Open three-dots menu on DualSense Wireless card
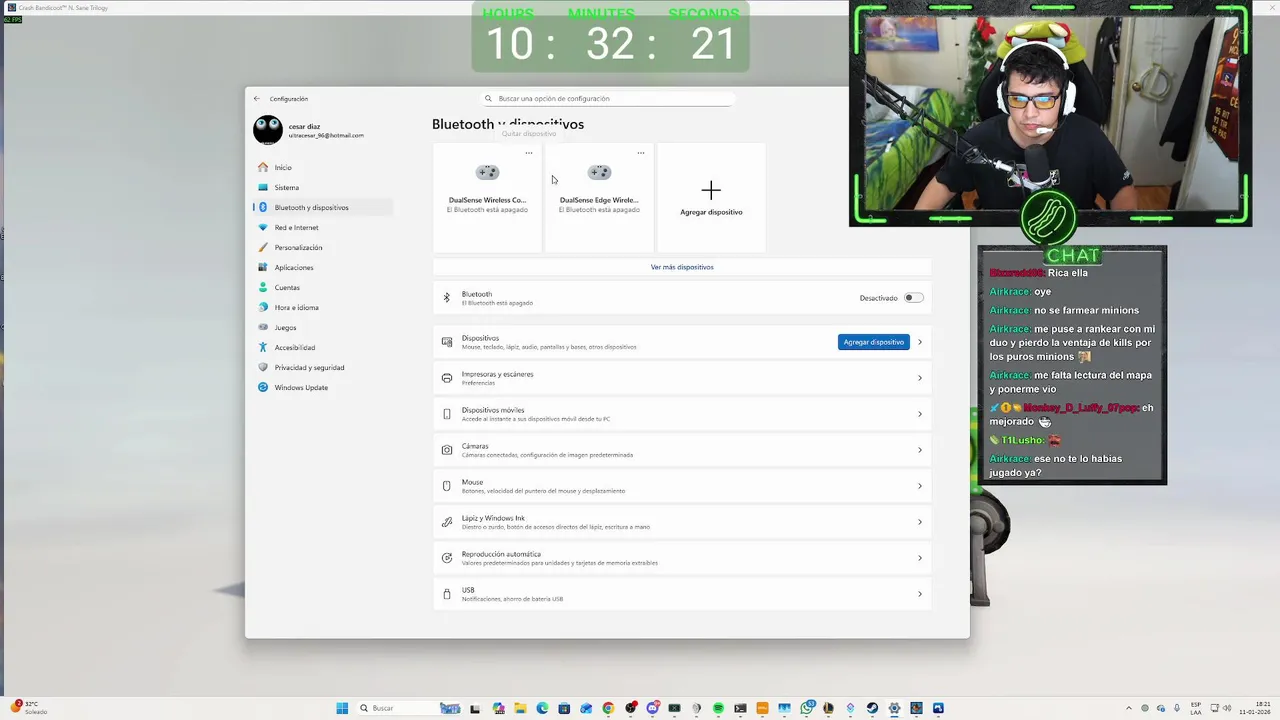The image size is (1280, 720). (529, 153)
